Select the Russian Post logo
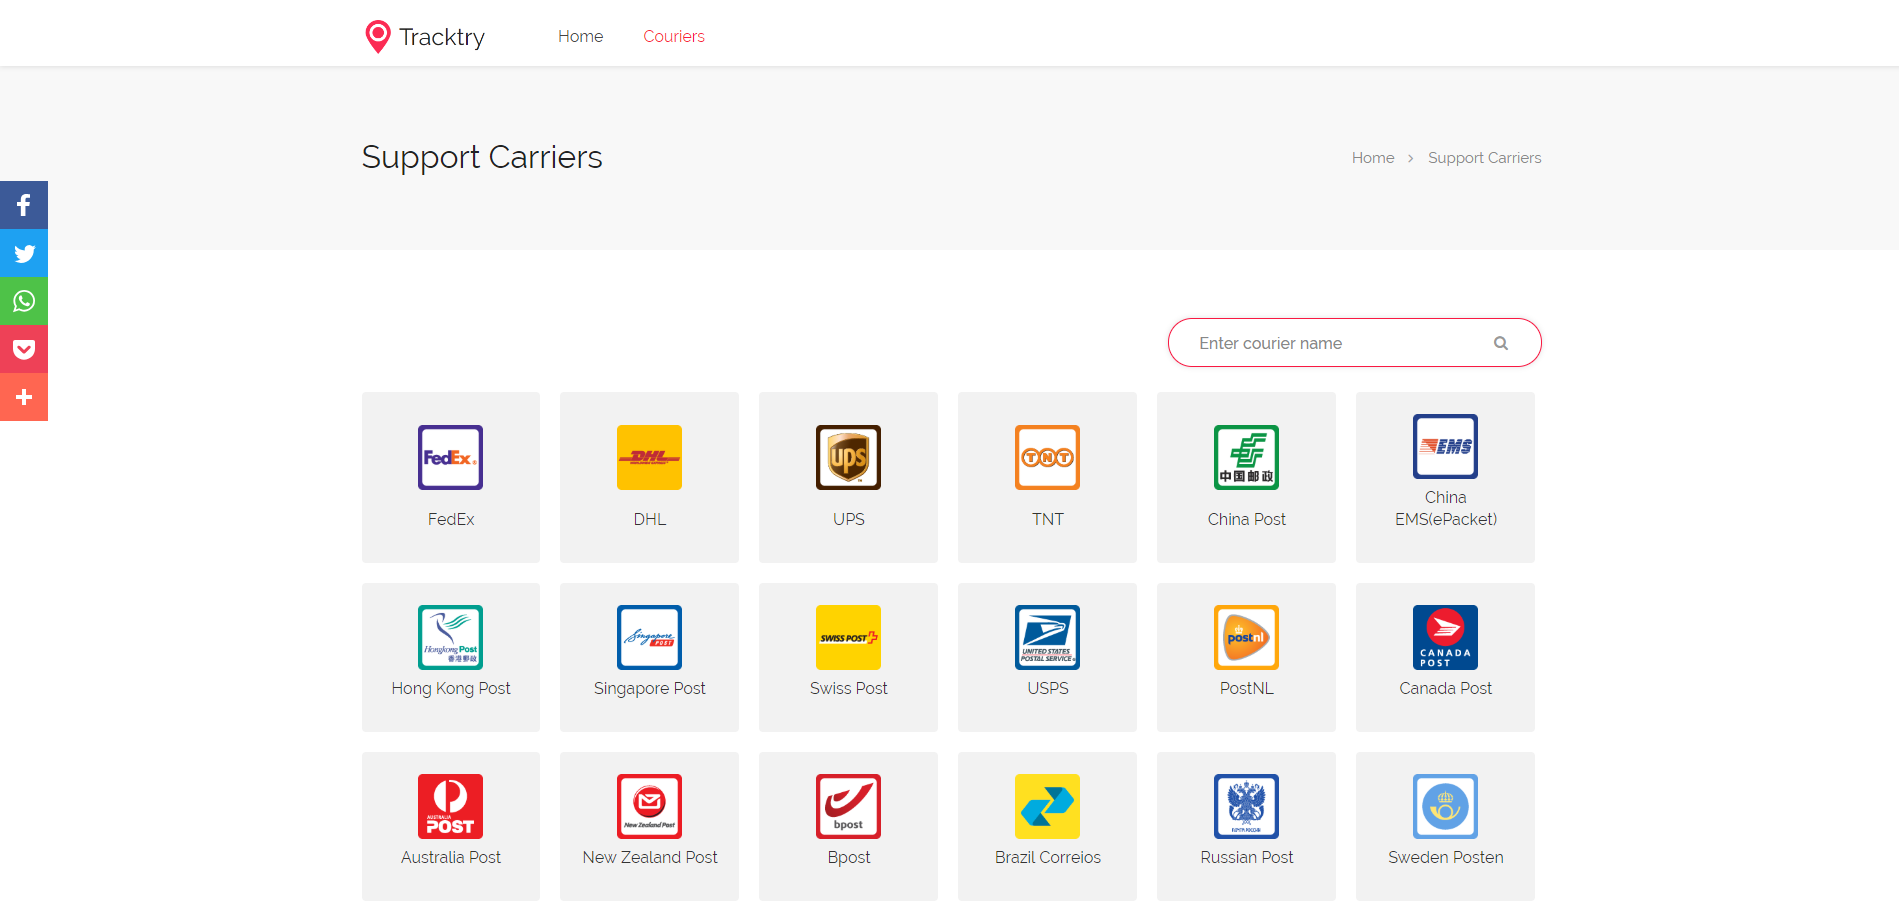Viewport: 1899px width, 911px height. click(1246, 806)
